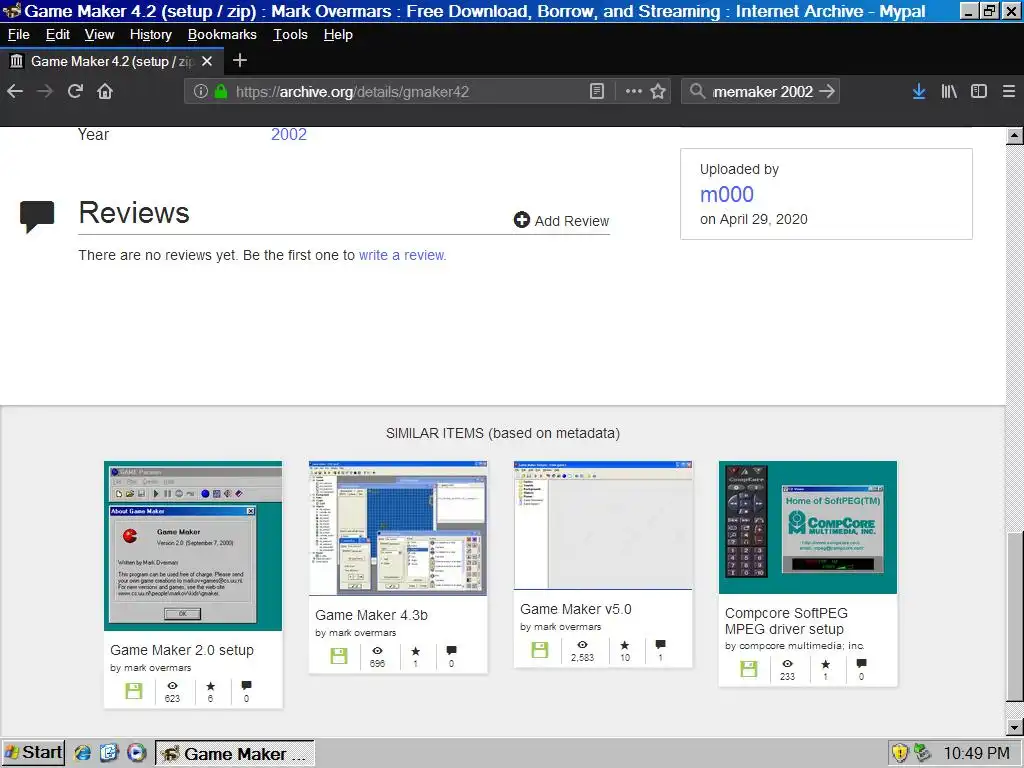Bookmark this page with star icon

(x=658, y=91)
